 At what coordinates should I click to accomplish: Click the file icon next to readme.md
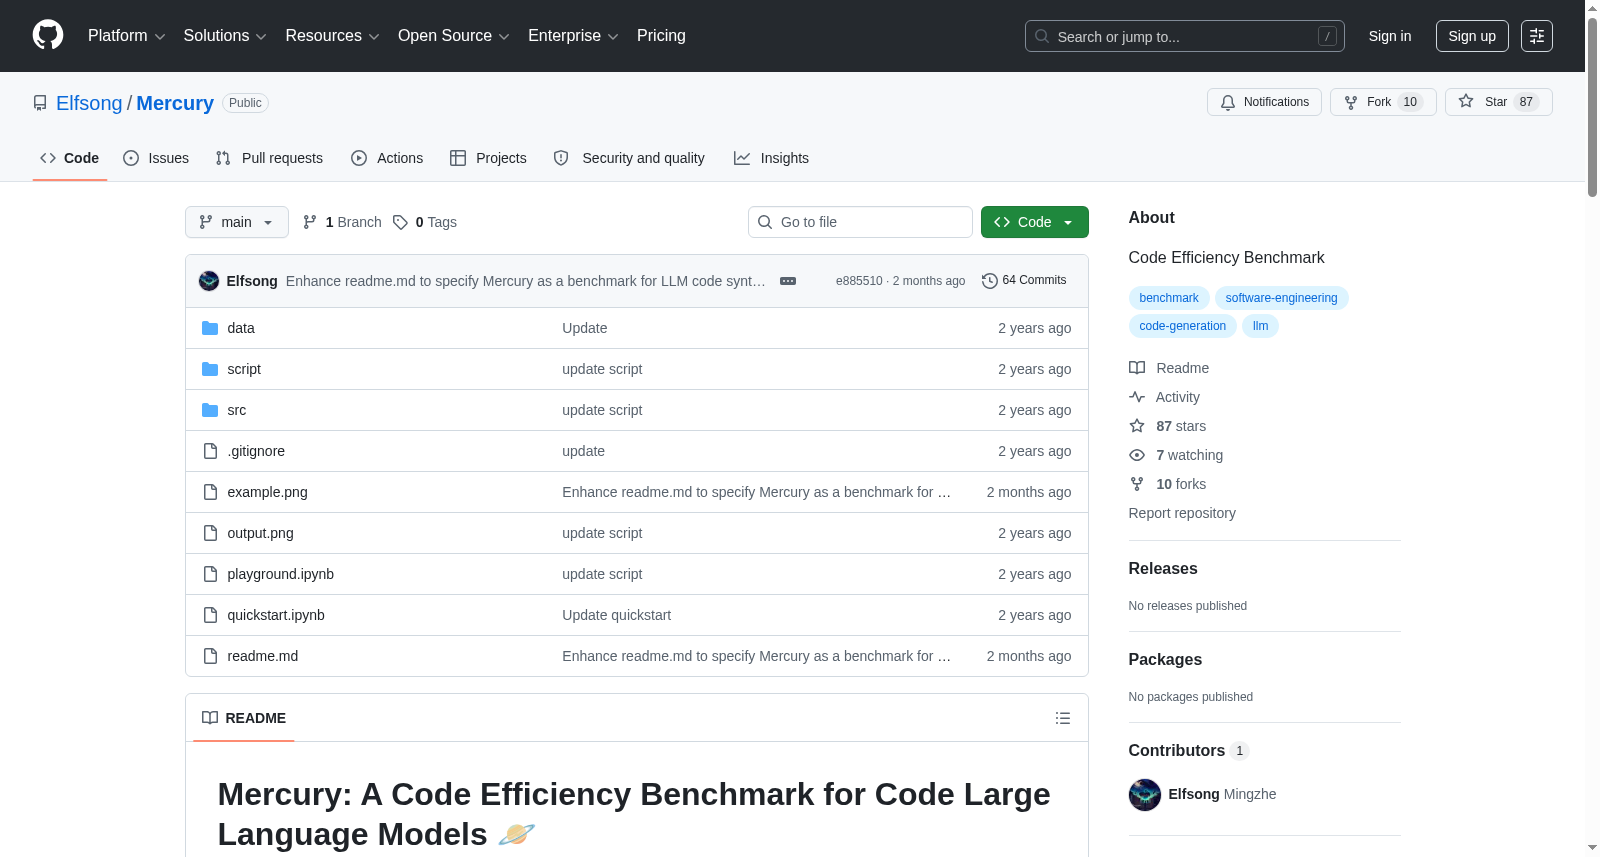(x=210, y=656)
